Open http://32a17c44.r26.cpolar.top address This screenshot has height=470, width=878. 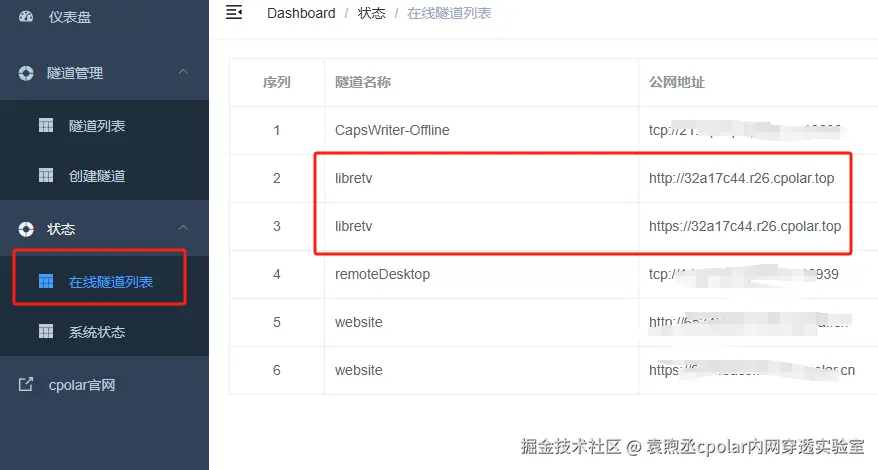(x=741, y=178)
